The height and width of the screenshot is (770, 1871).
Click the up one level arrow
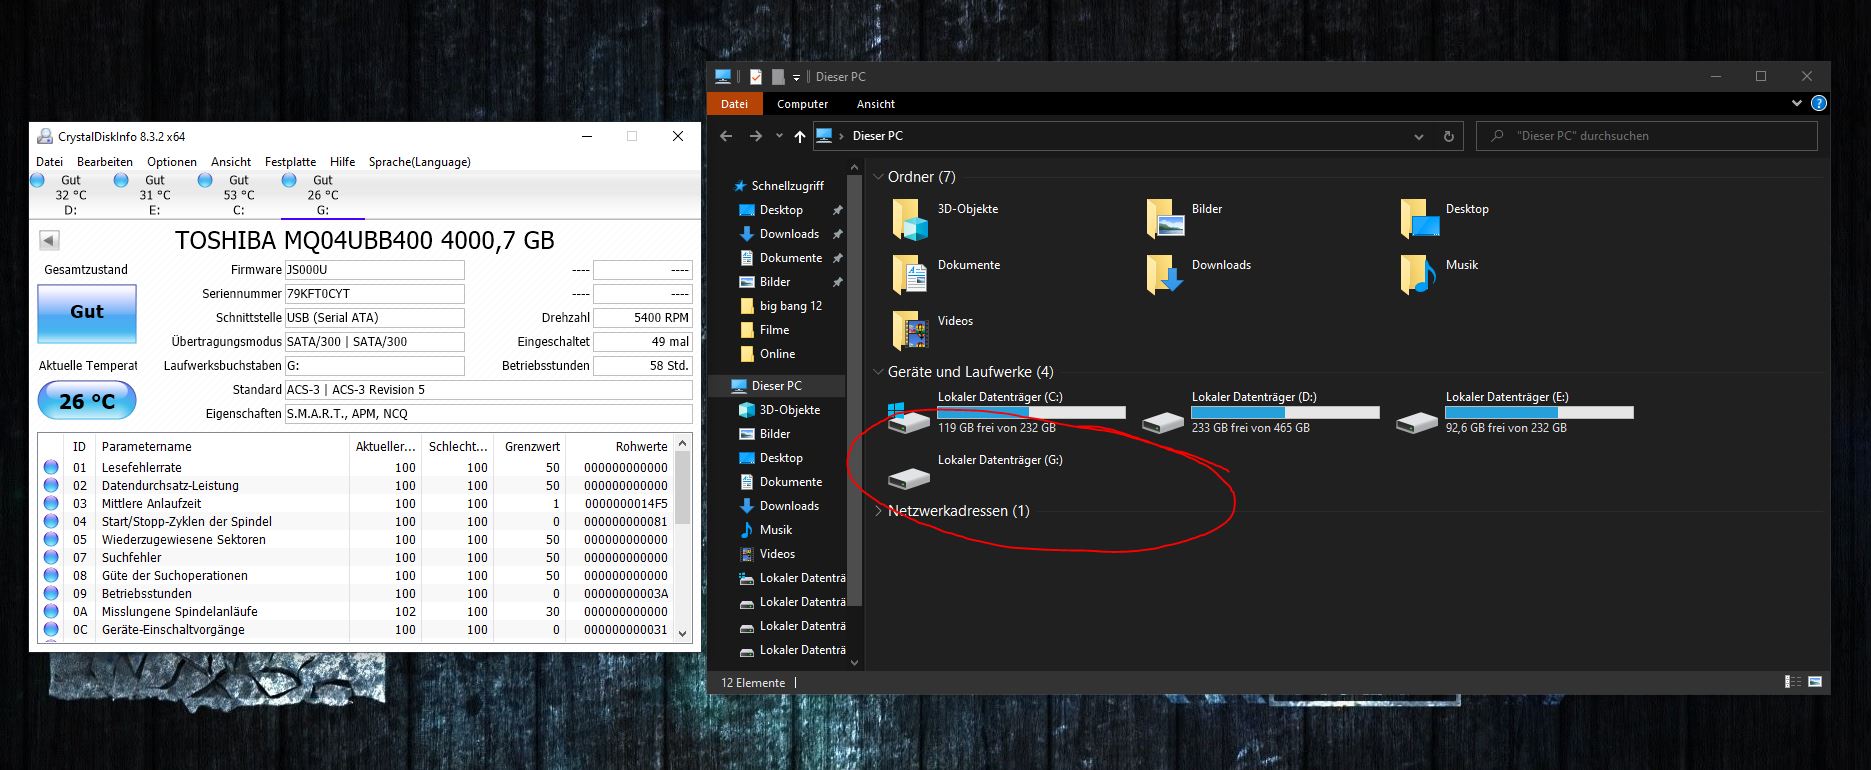pos(799,137)
